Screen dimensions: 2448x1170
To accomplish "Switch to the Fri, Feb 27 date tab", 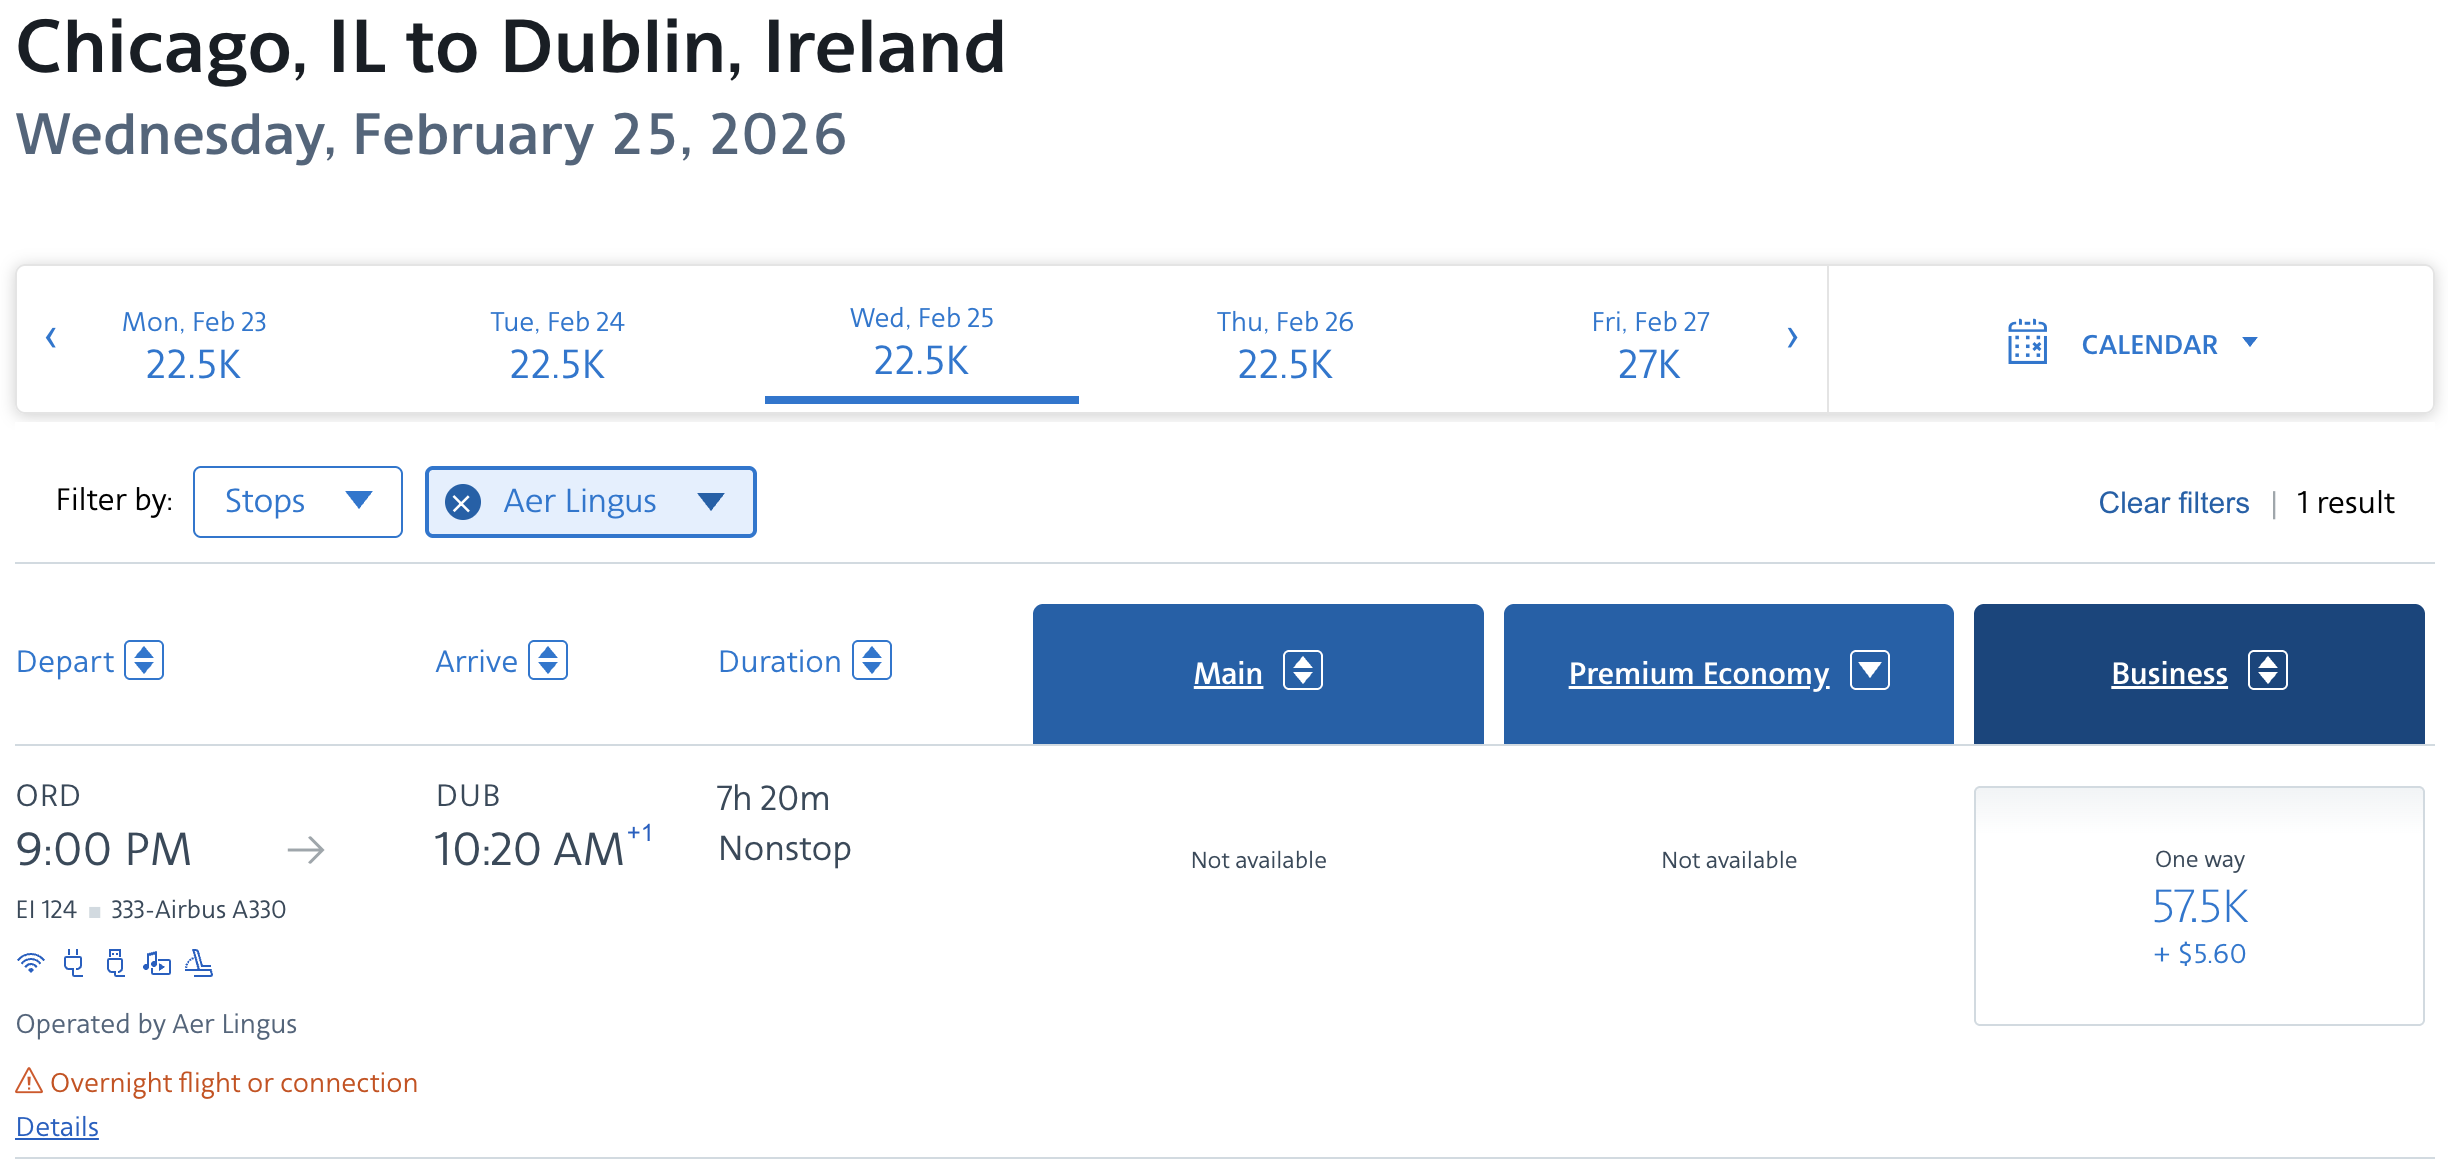I will pos(1650,343).
